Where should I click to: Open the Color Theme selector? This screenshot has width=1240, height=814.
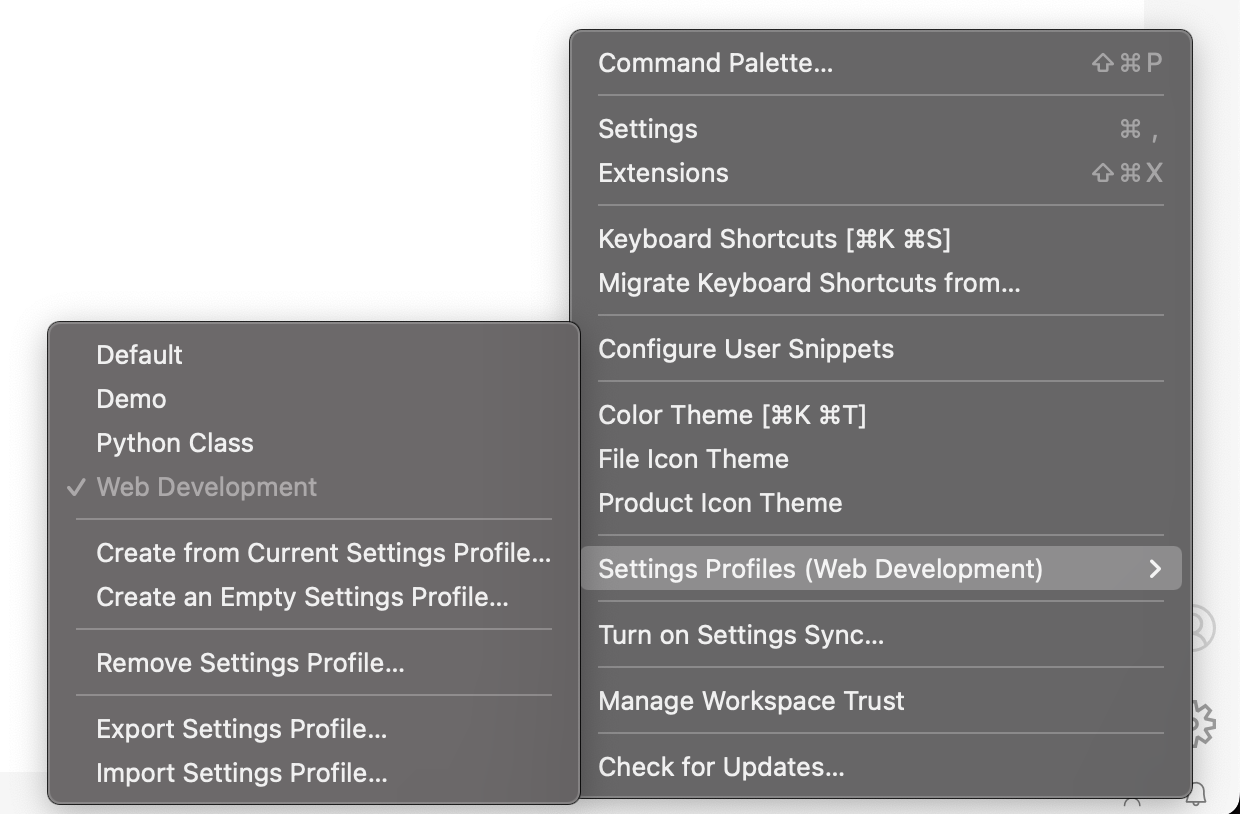(731, 414)
